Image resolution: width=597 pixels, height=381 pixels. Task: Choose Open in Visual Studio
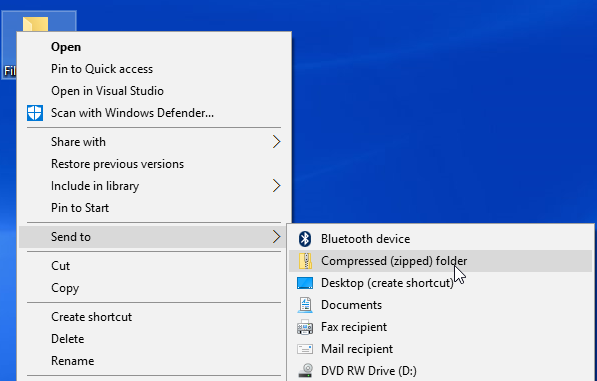click(x=154, y=91)
